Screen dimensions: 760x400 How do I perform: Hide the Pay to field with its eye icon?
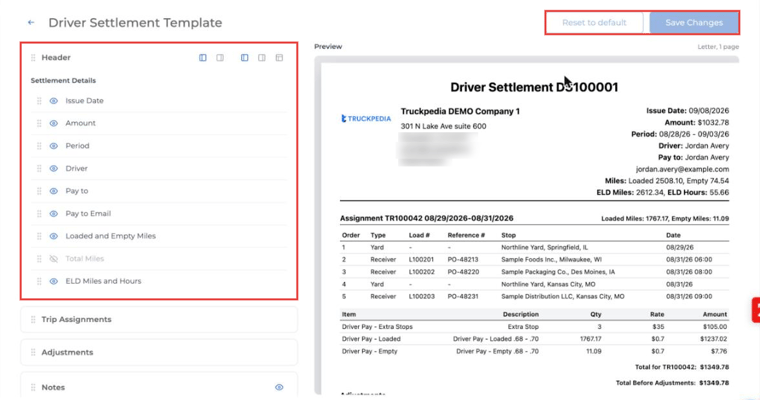[x=54, y=191]
